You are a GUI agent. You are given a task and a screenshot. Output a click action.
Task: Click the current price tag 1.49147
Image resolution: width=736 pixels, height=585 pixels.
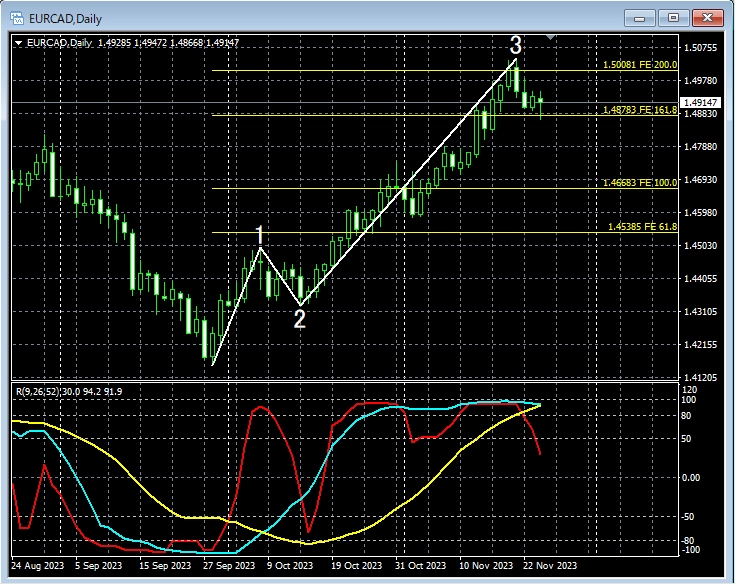pos(700,102)
